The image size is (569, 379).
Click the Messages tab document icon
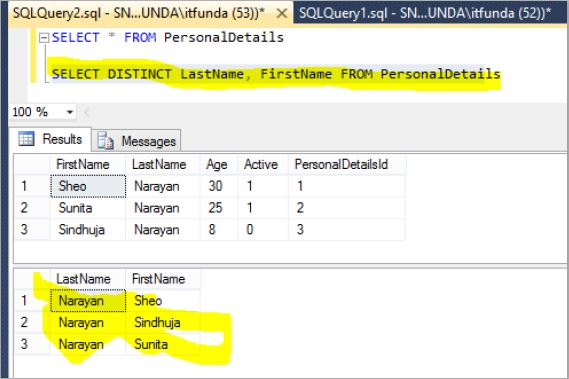(x=106, y=141)
